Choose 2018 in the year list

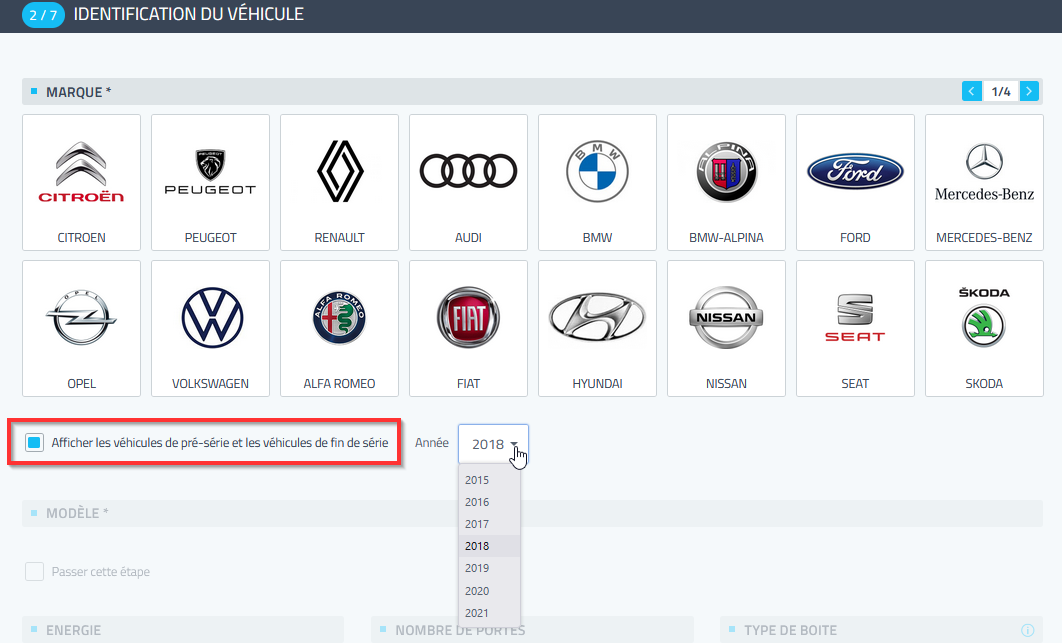[x=489, y=546]
